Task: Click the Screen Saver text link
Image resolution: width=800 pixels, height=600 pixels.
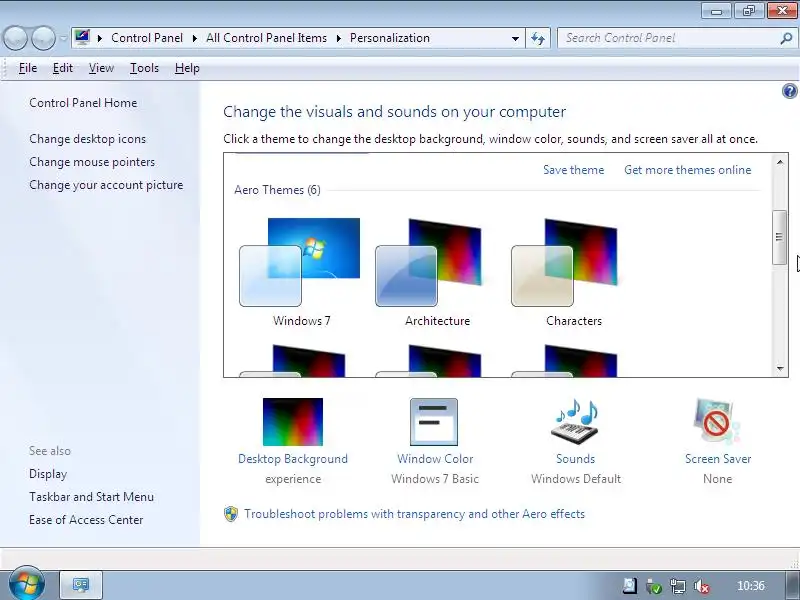Action: pos(718,459)
